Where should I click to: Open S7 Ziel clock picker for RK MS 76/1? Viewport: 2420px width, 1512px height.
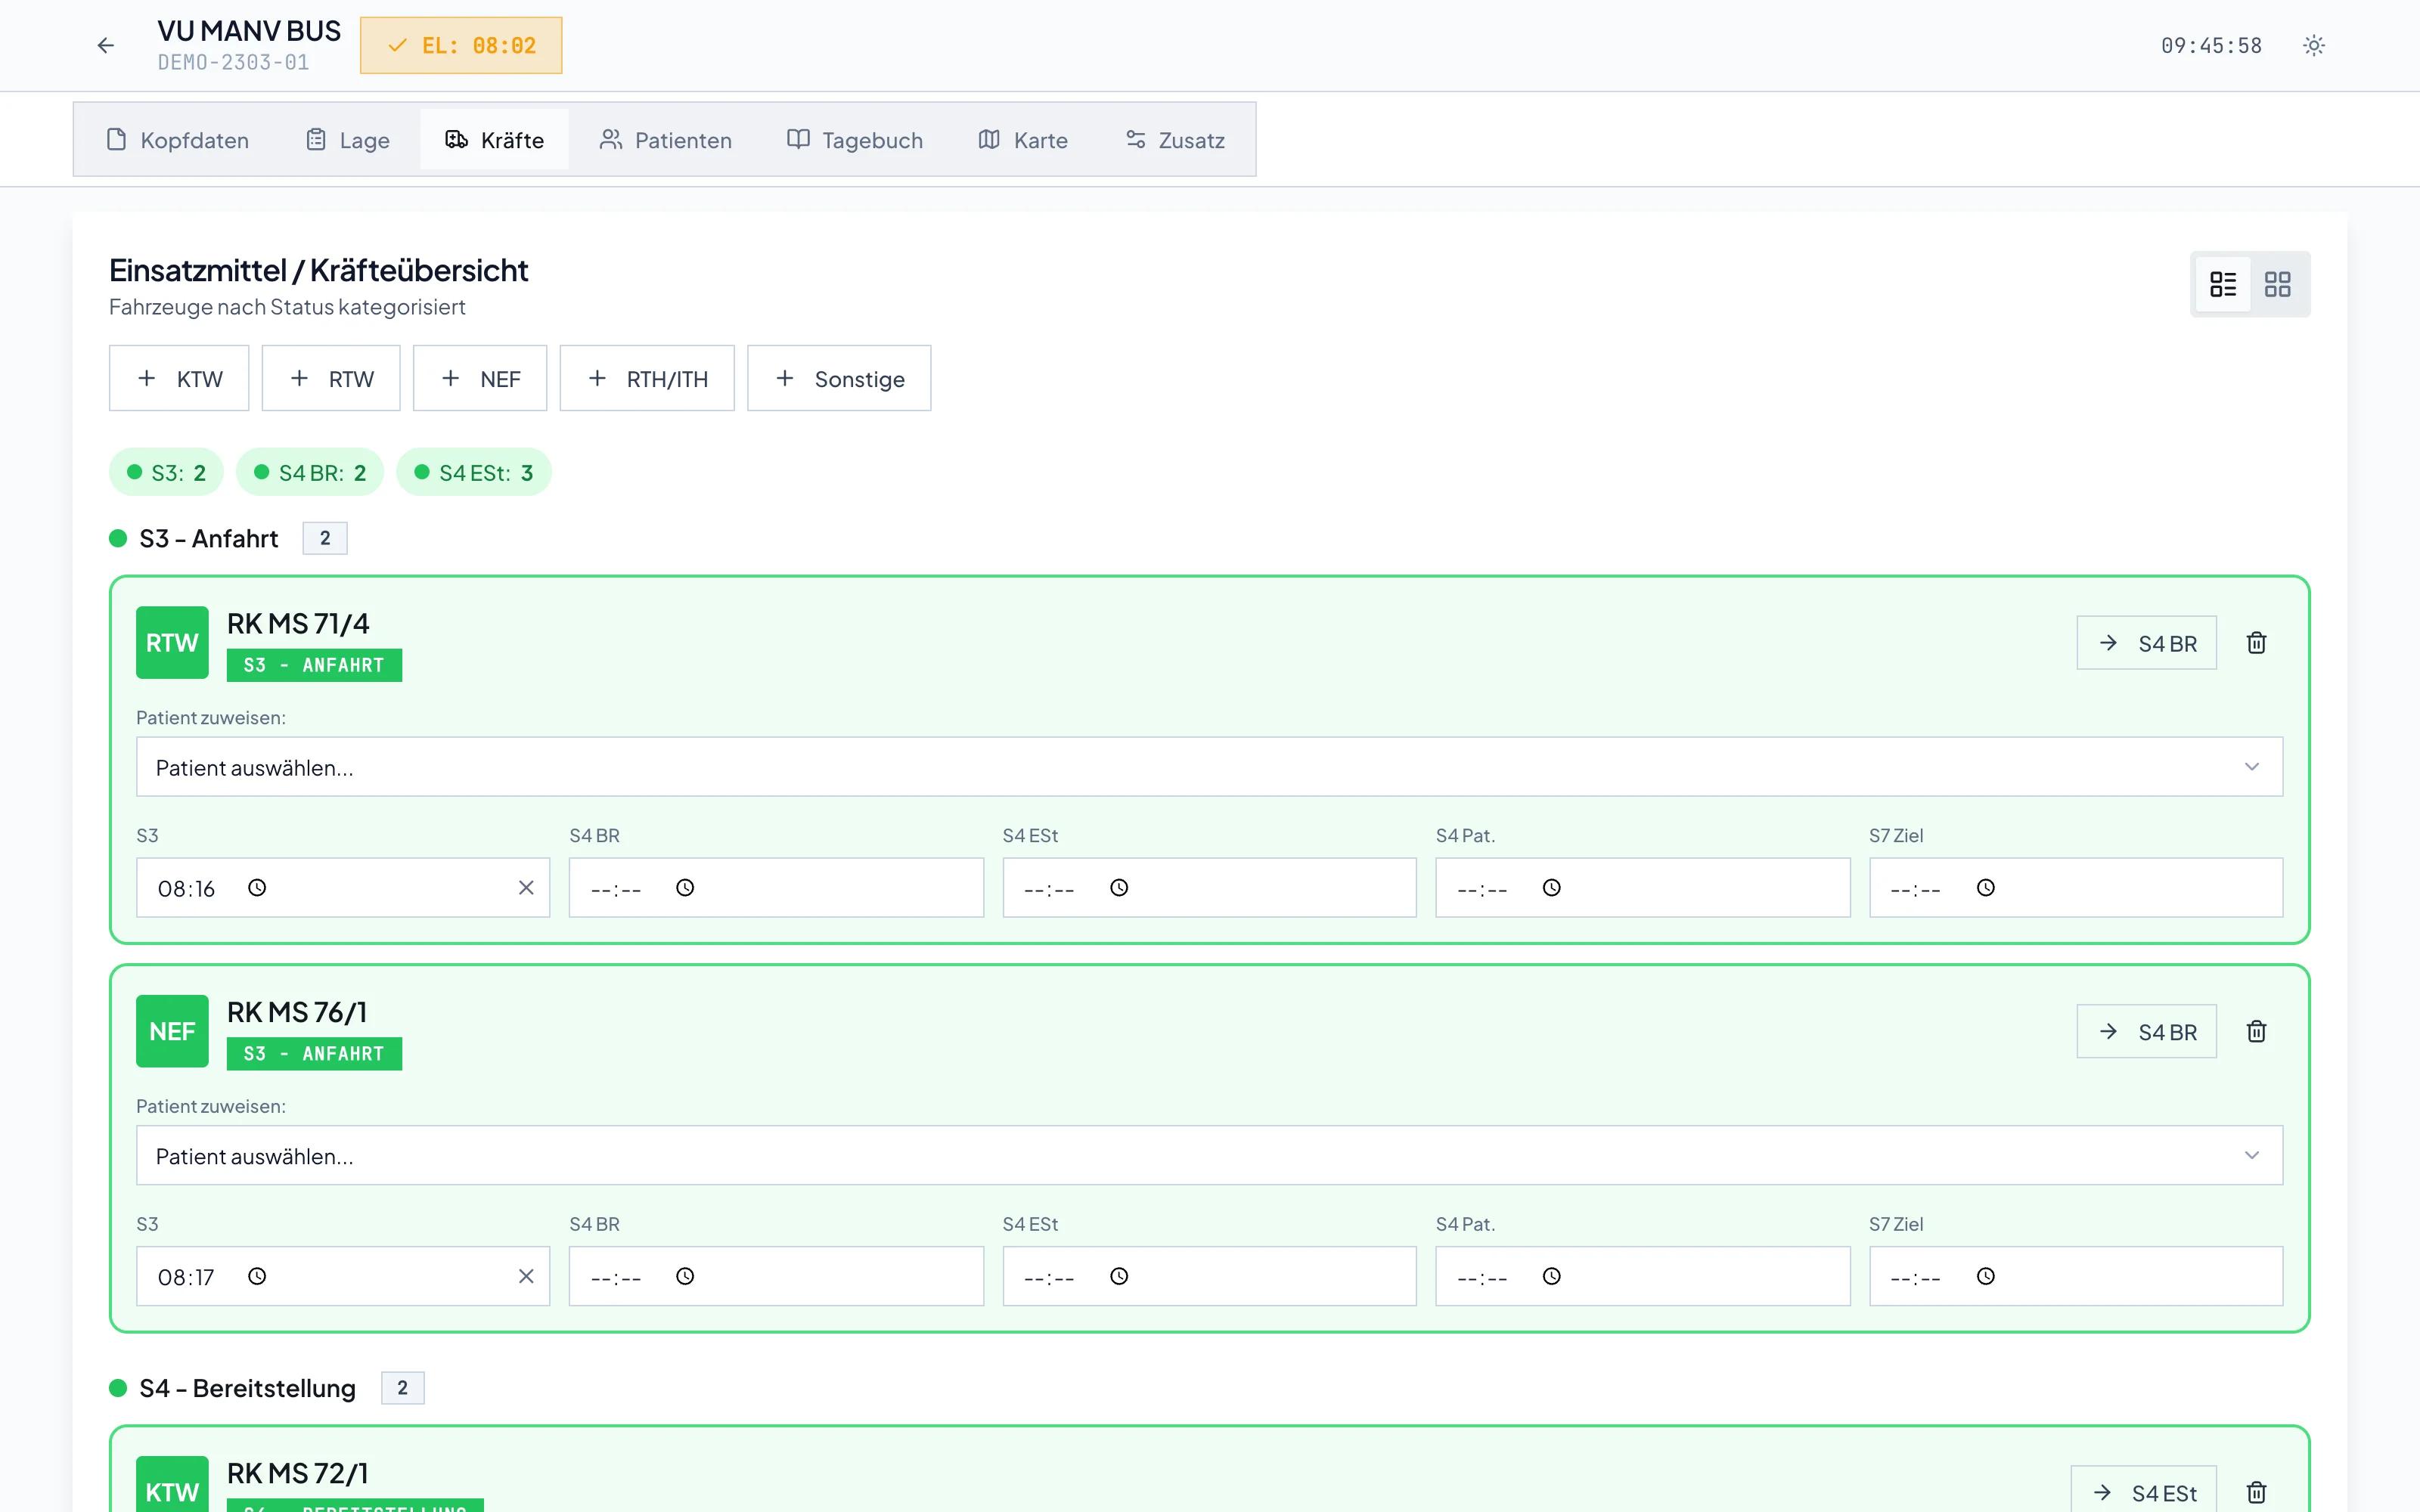coord(1986,1276)
